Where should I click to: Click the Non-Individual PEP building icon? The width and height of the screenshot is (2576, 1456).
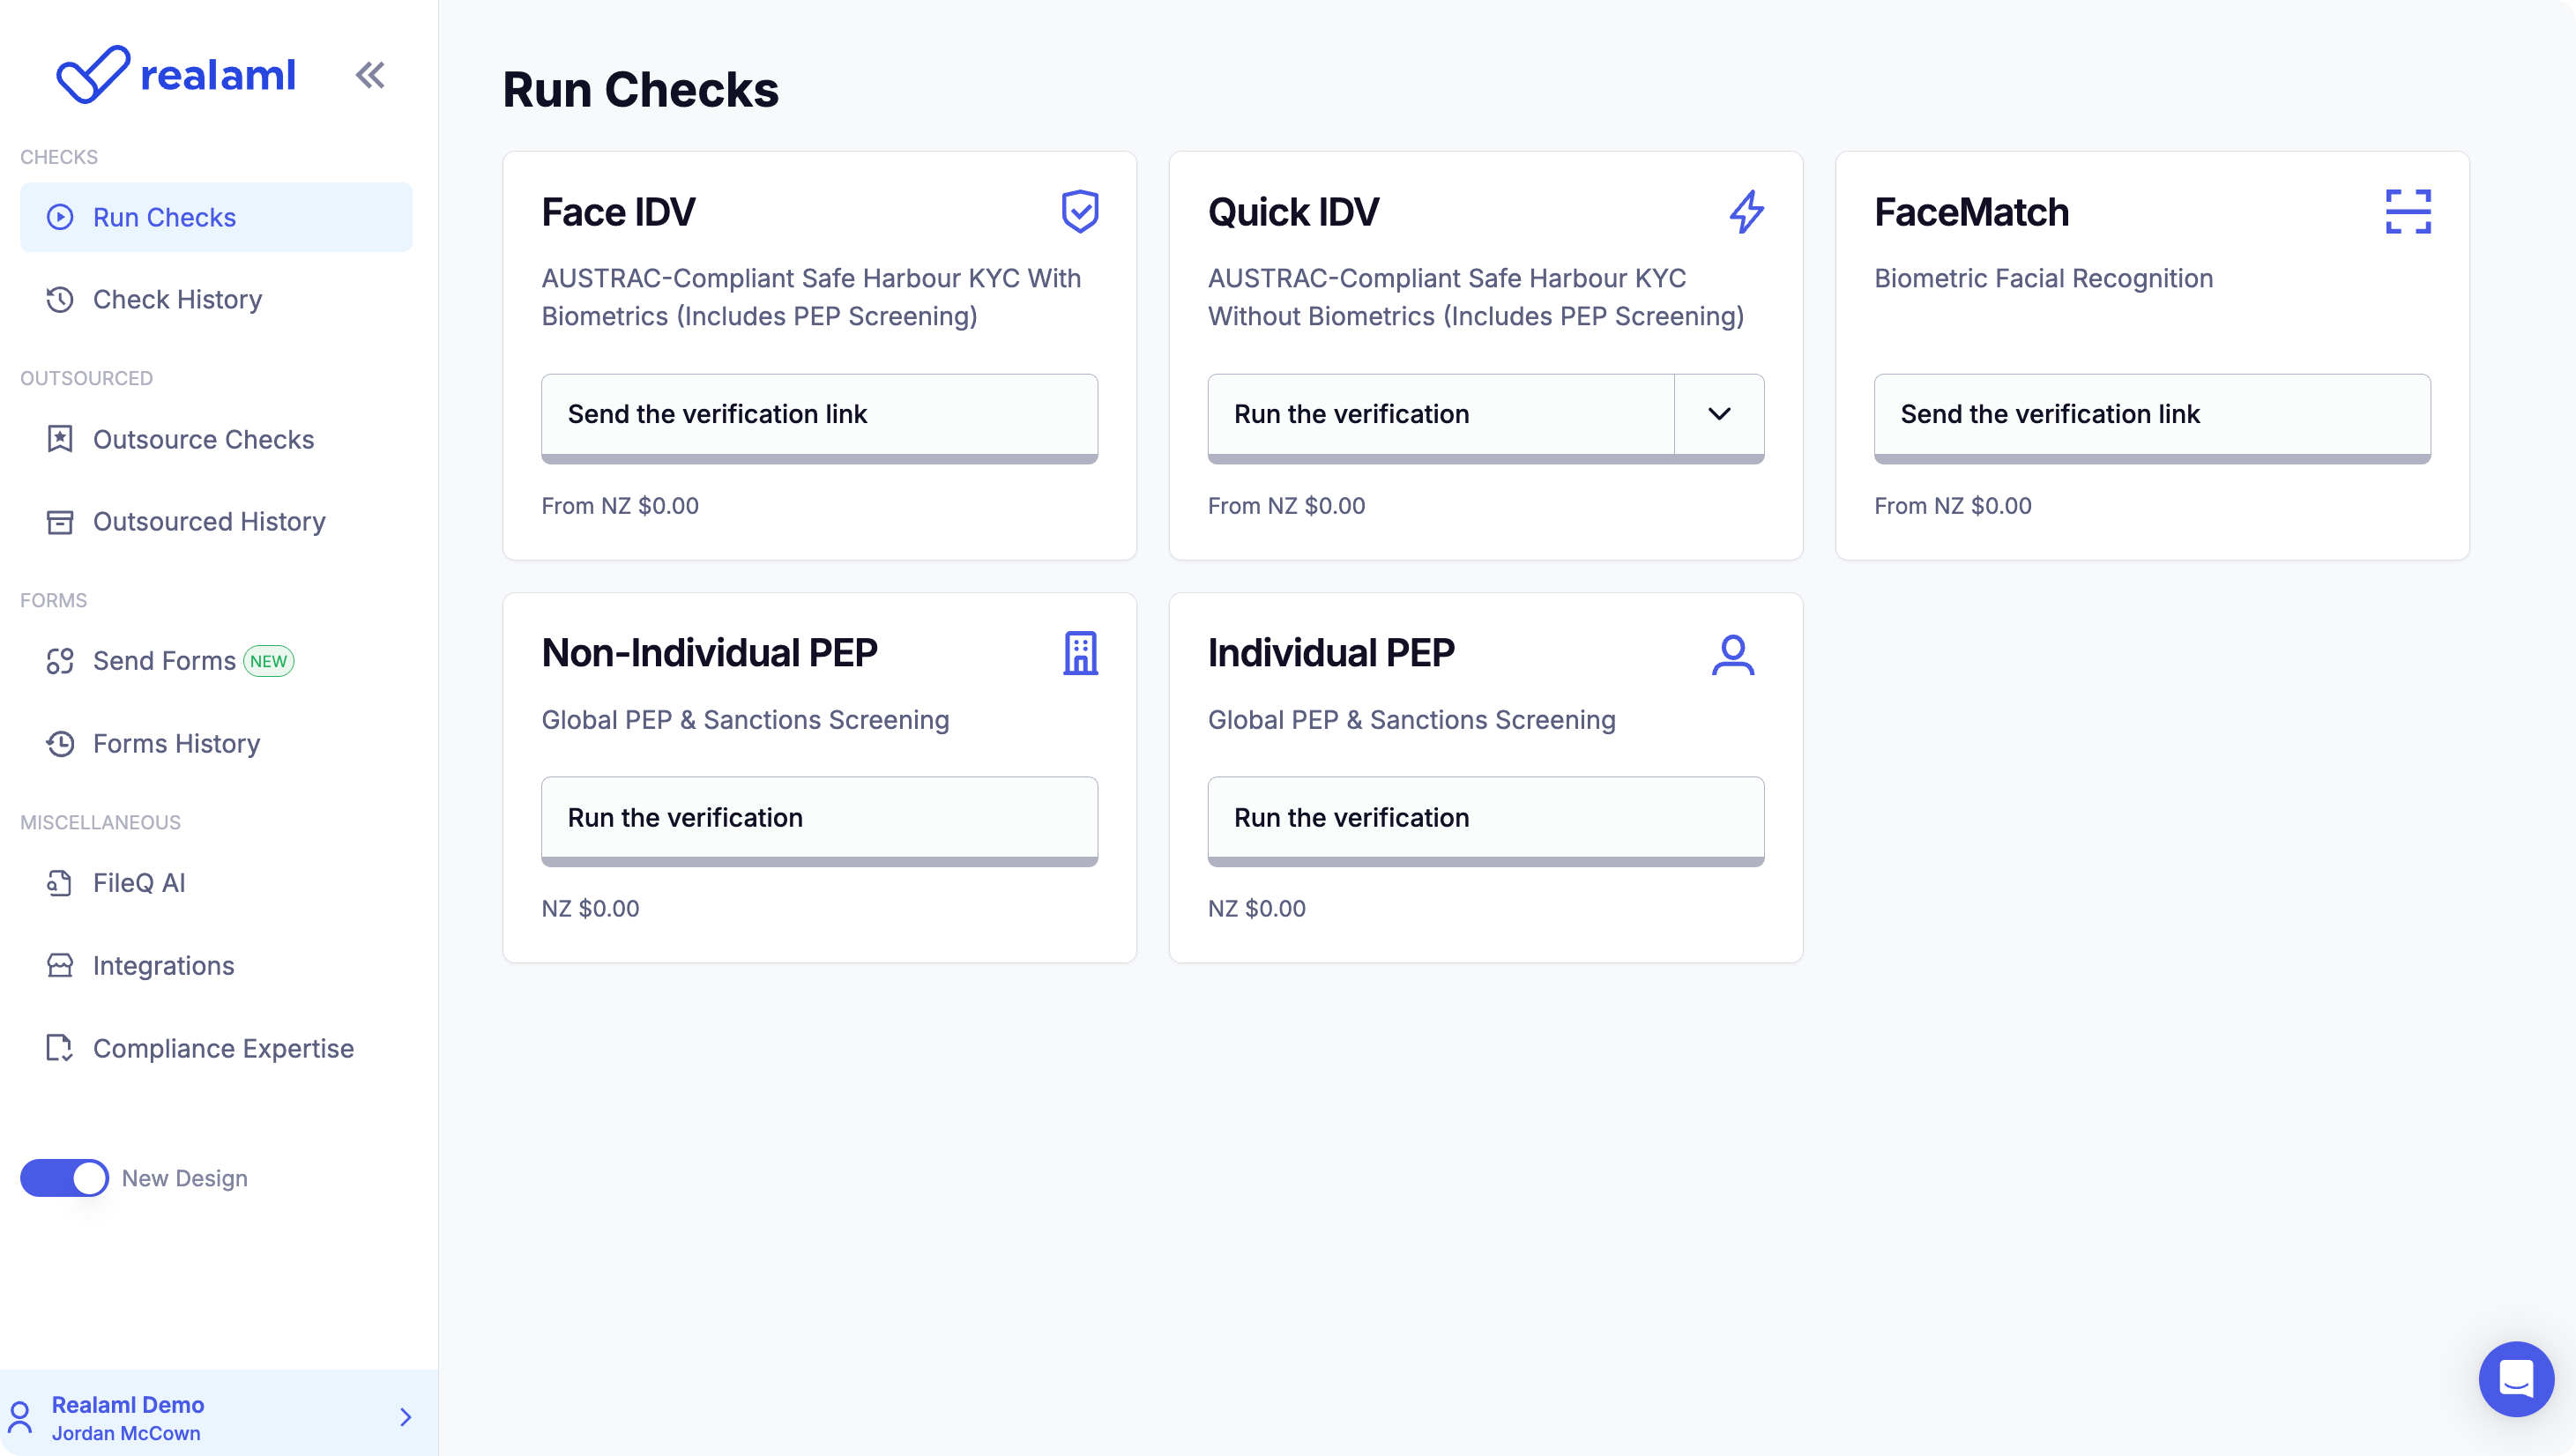(x=1080, y=654)
